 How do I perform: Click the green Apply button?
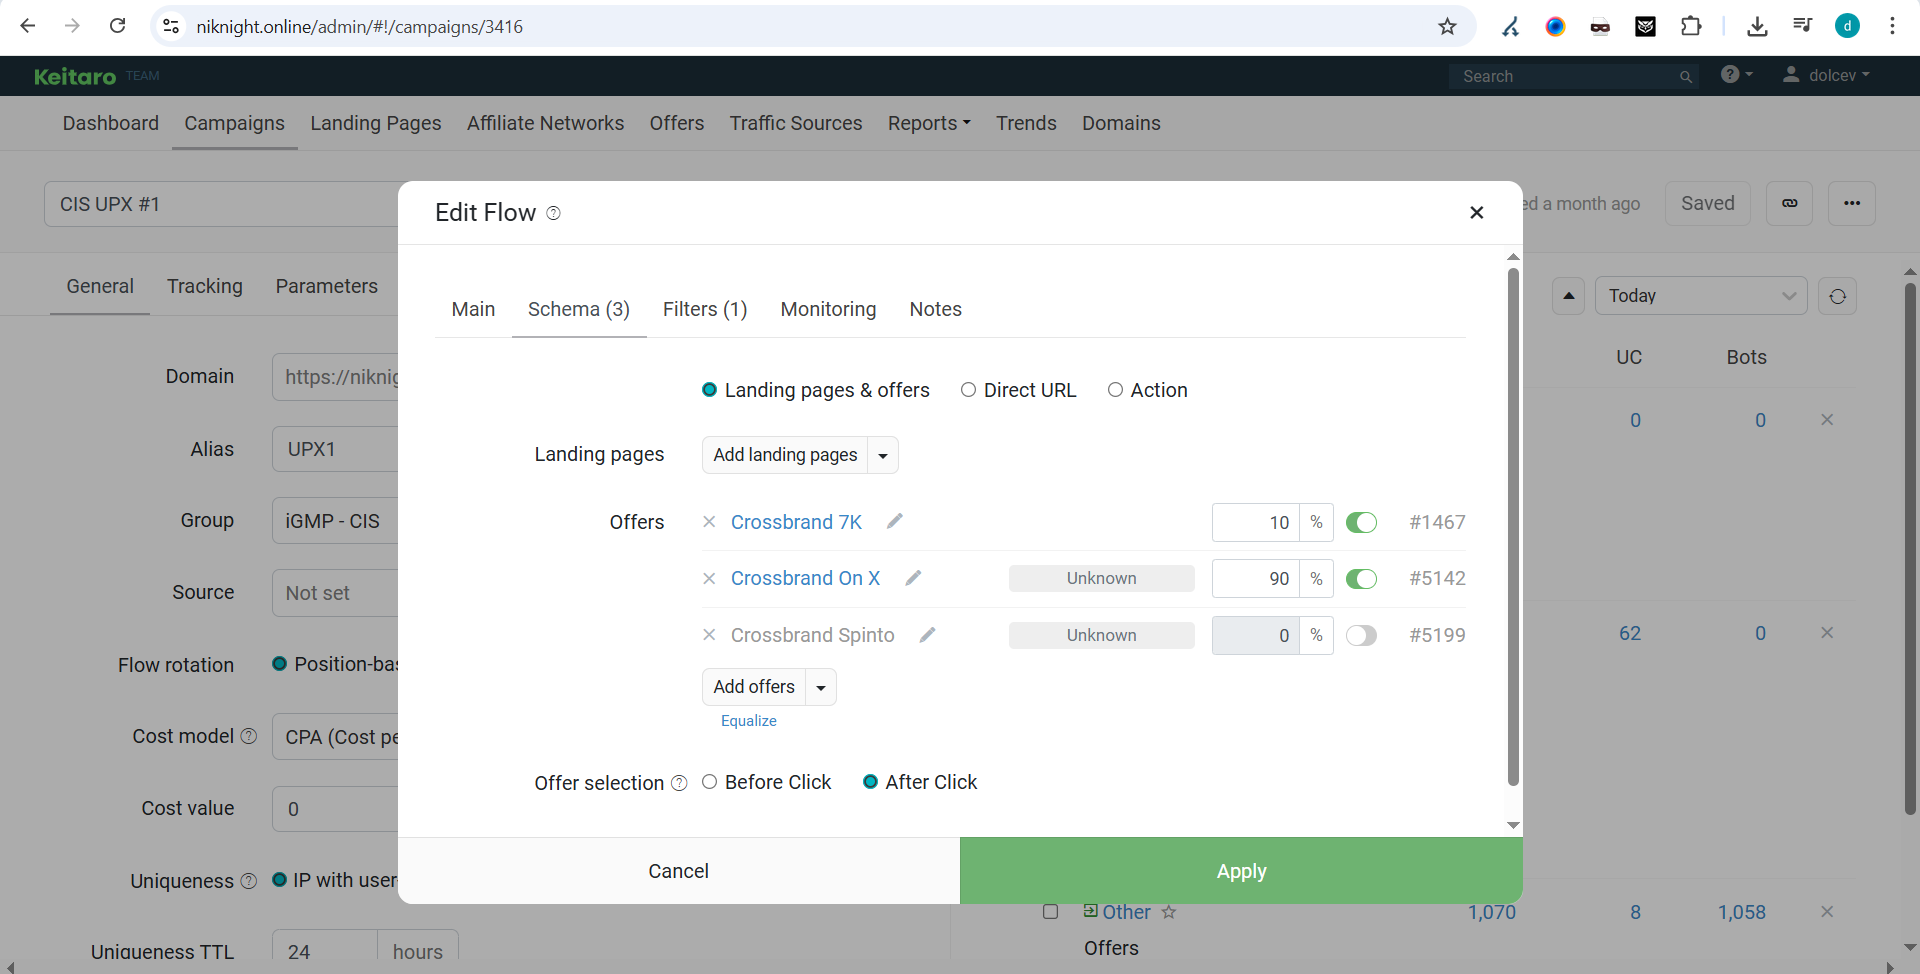pos(1241,871)
